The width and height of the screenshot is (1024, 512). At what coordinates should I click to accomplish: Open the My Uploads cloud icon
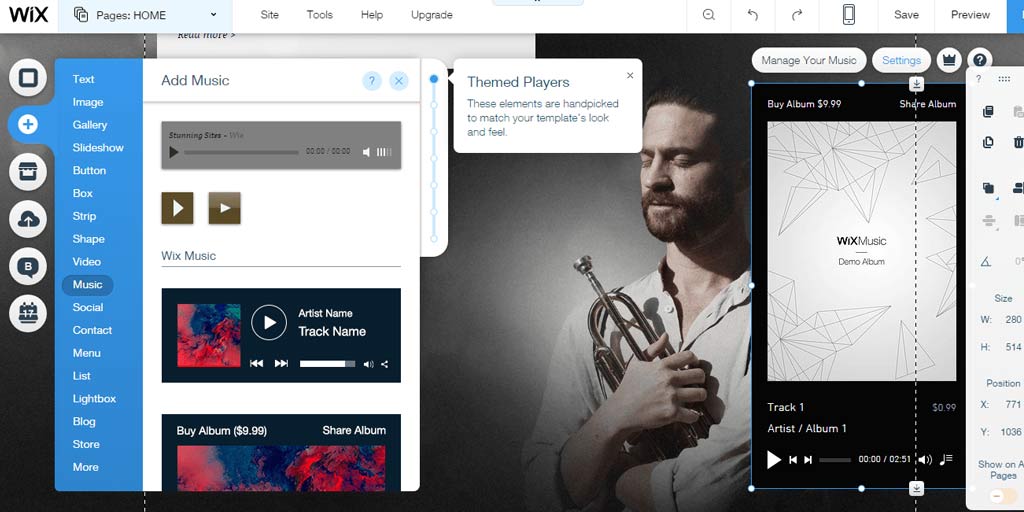[x=27, y=219]
